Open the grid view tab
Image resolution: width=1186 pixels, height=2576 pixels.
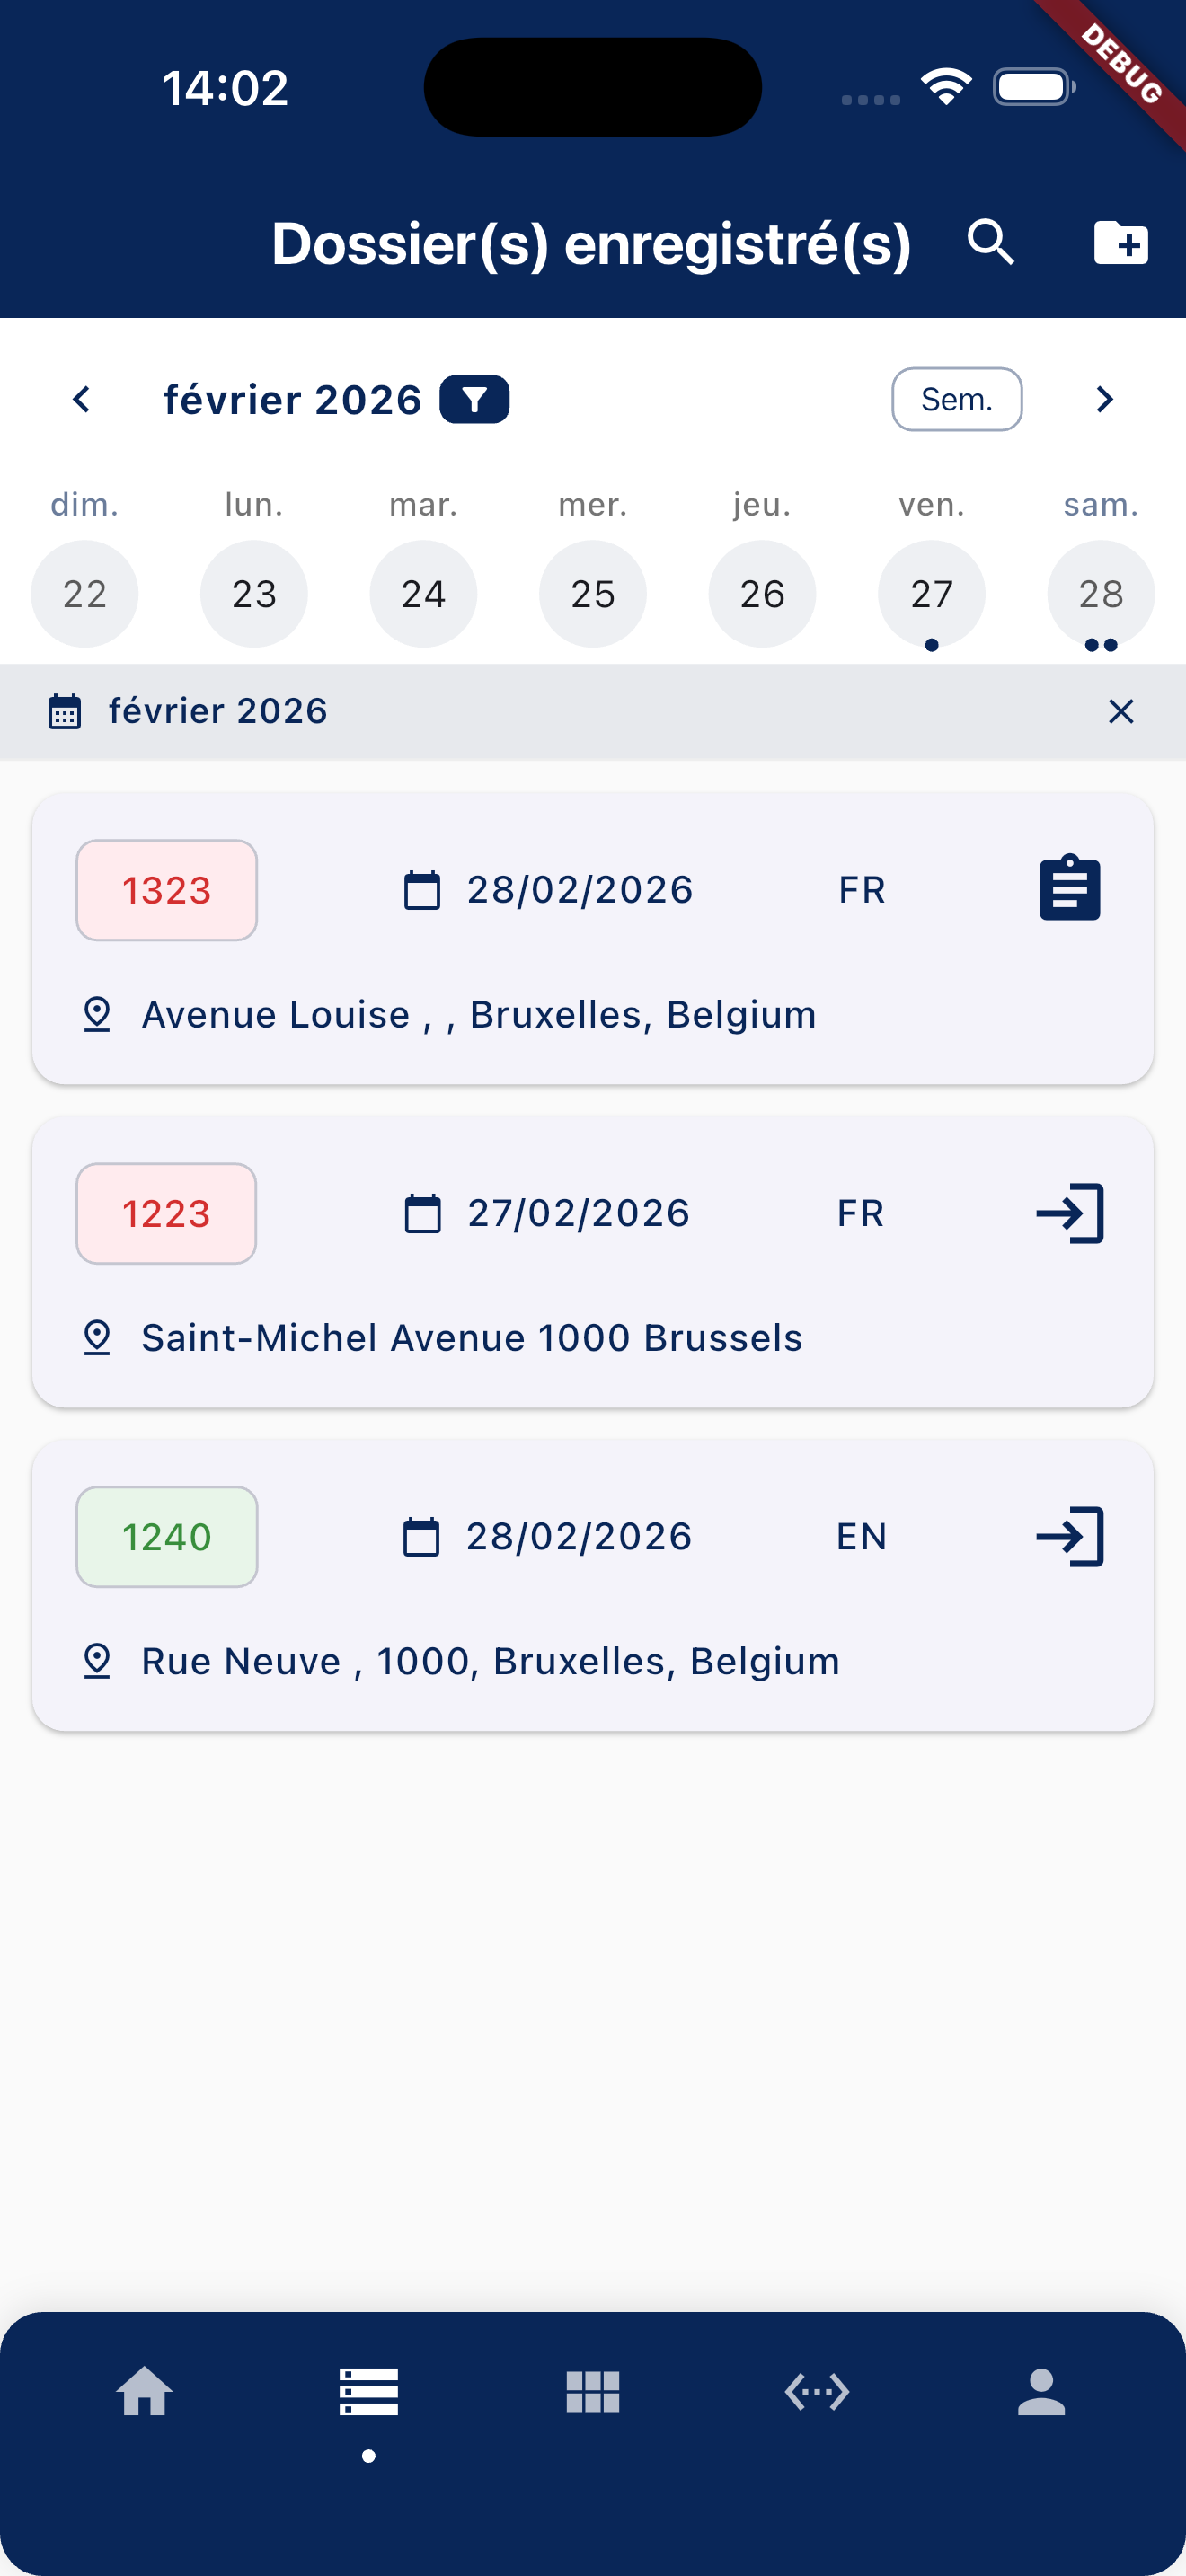click(593, 2392)
